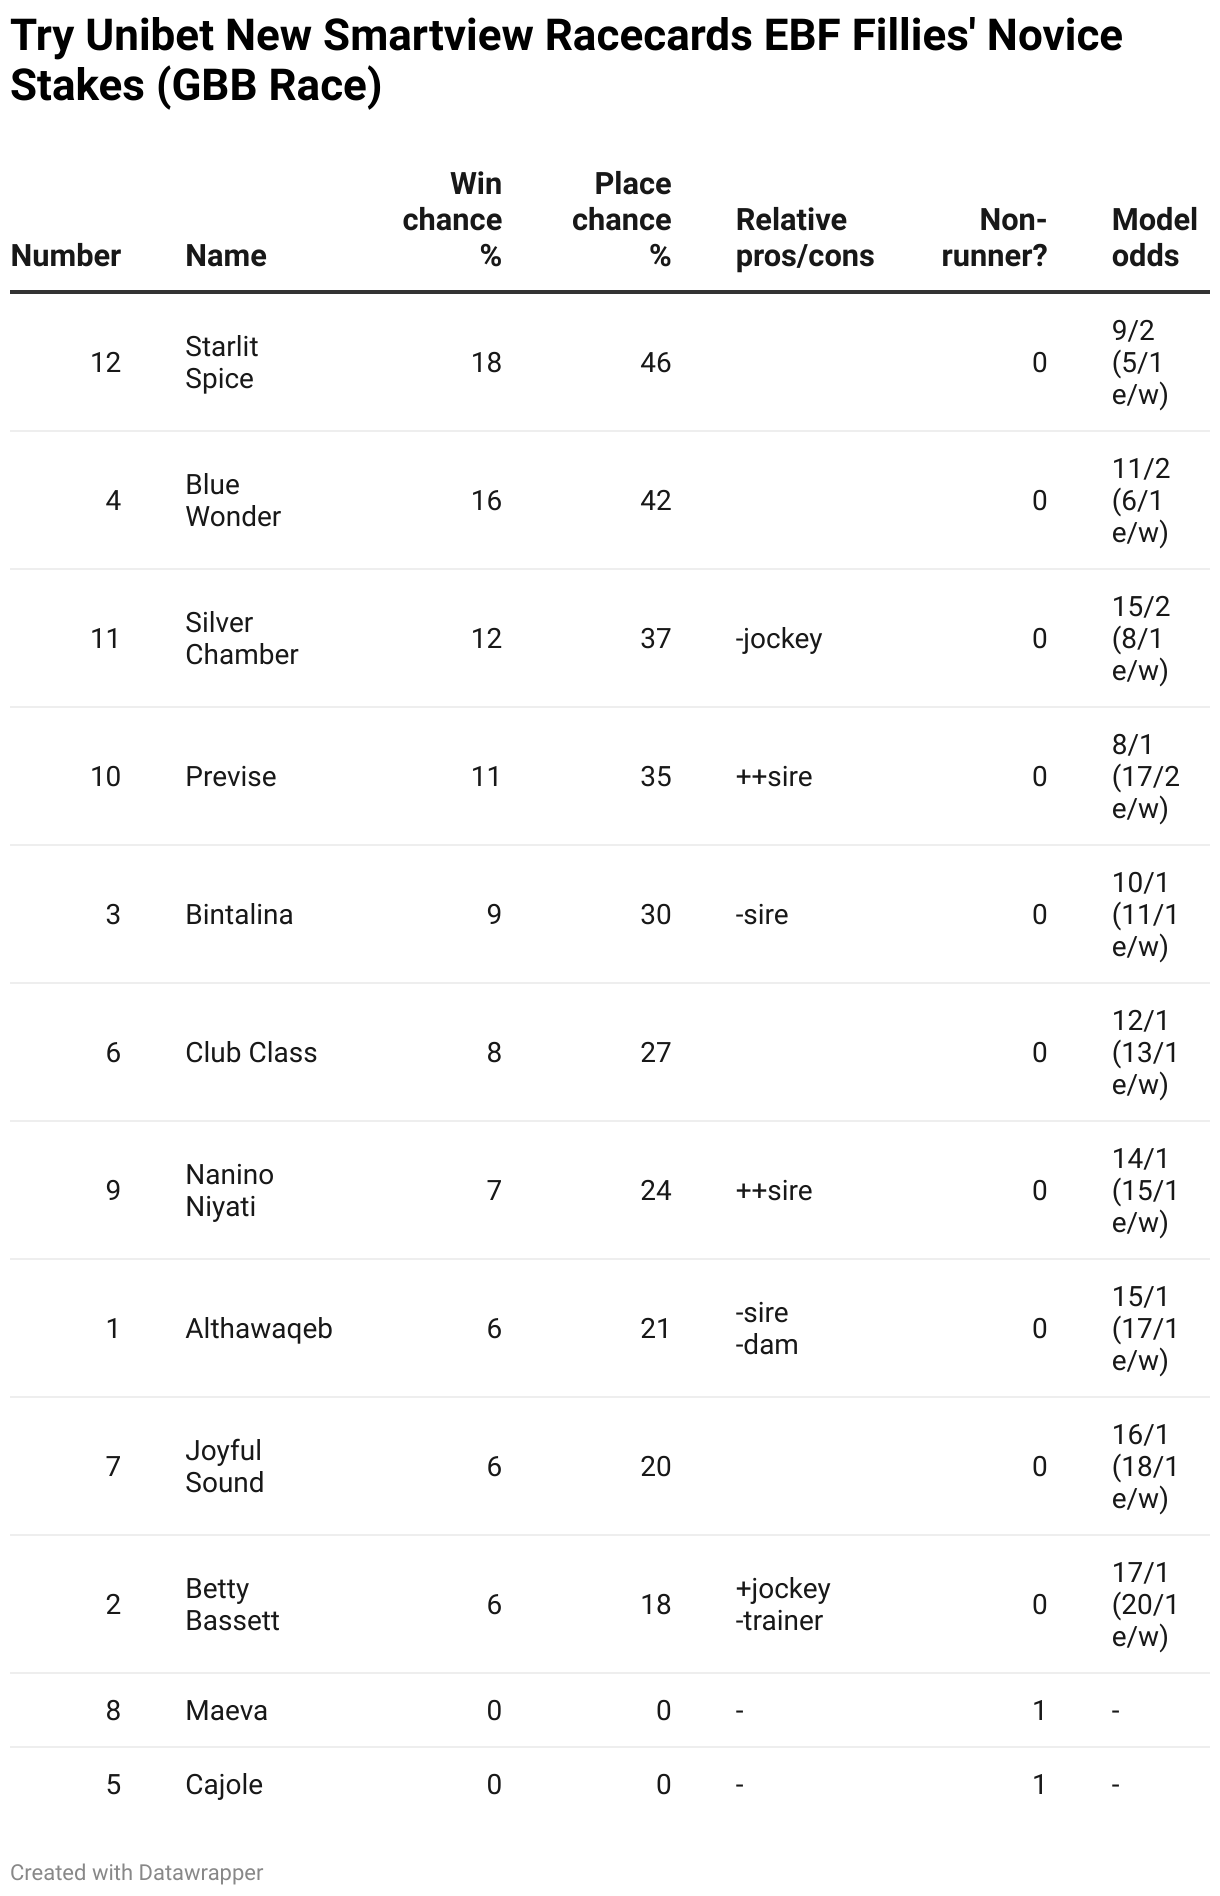Select Maeva's non-runner value 1
Image resolution: width=1220 pixels, height=1896 pixels.
pyautogui.click(x=1039, y=1710)
